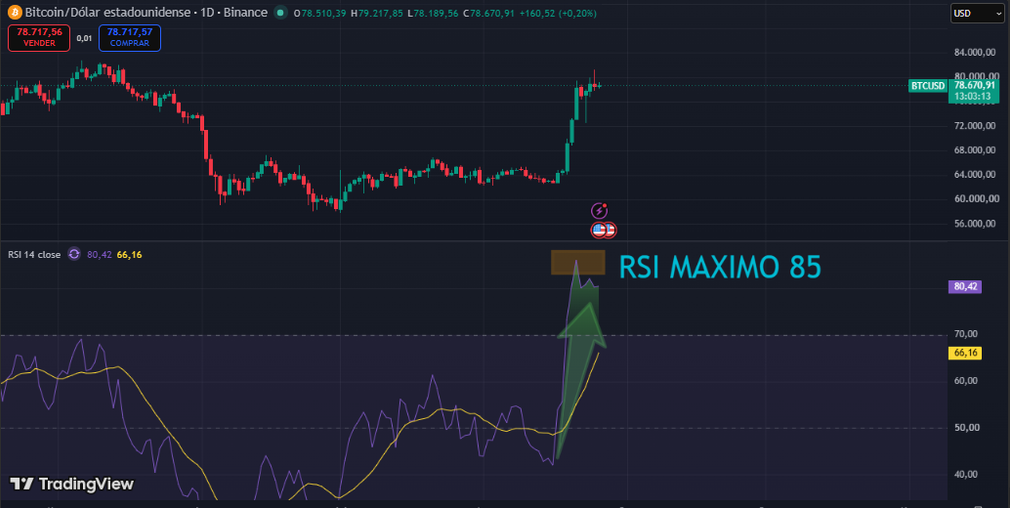Click the purple RSI indicator refresh icon
Viewport: 1010px width, 508px height.
coord(74,254)
